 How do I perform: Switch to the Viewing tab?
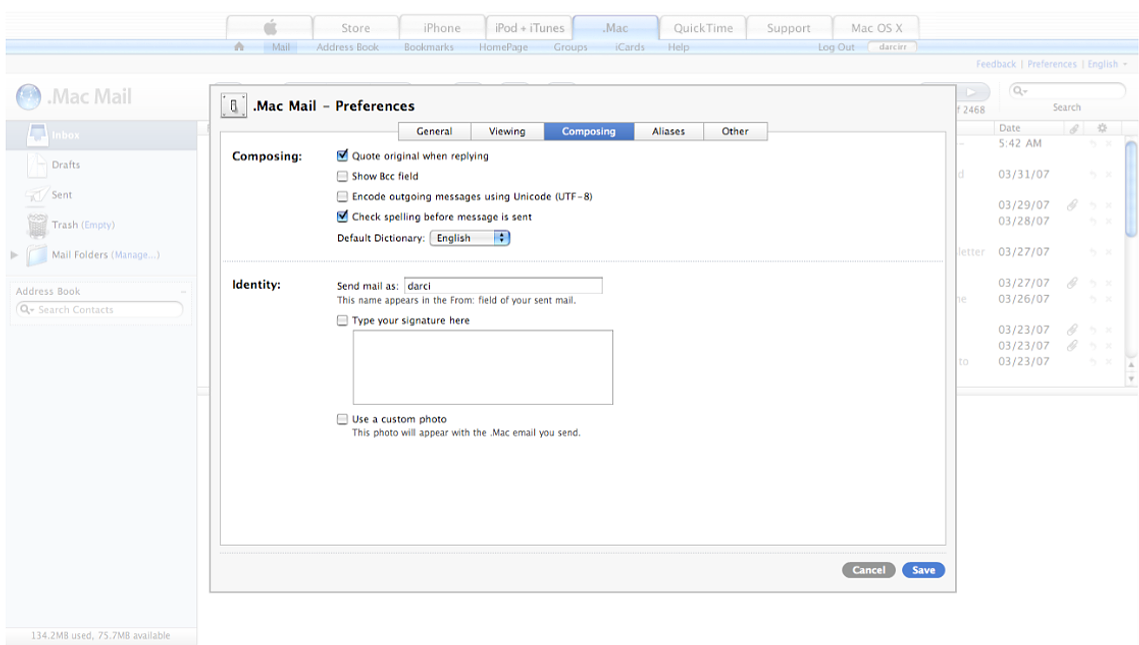(507, 131)
